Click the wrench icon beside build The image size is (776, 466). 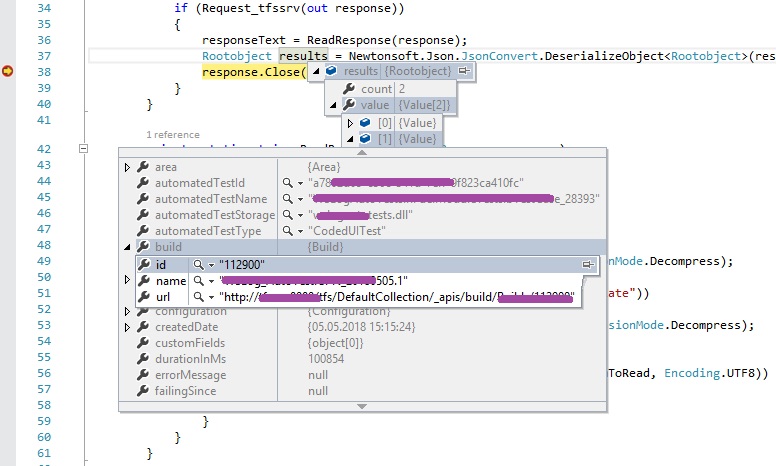pos(143,246)
